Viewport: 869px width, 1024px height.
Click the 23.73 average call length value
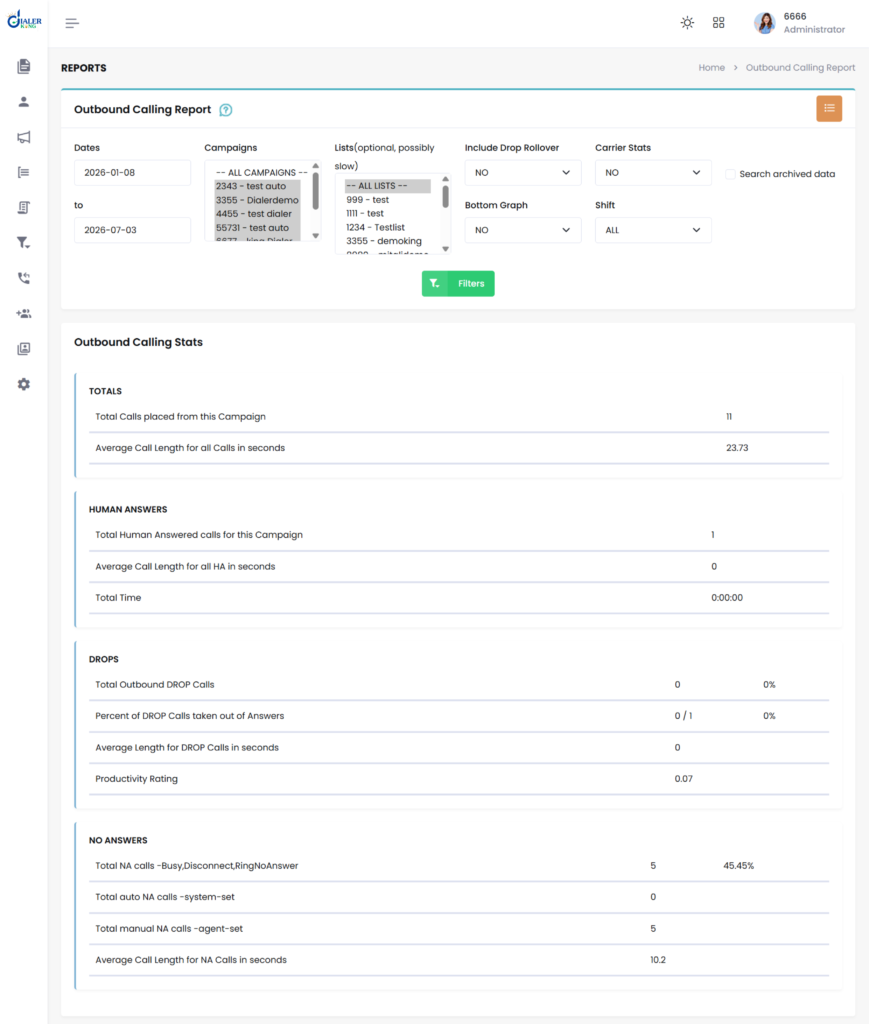click(737, 448)
